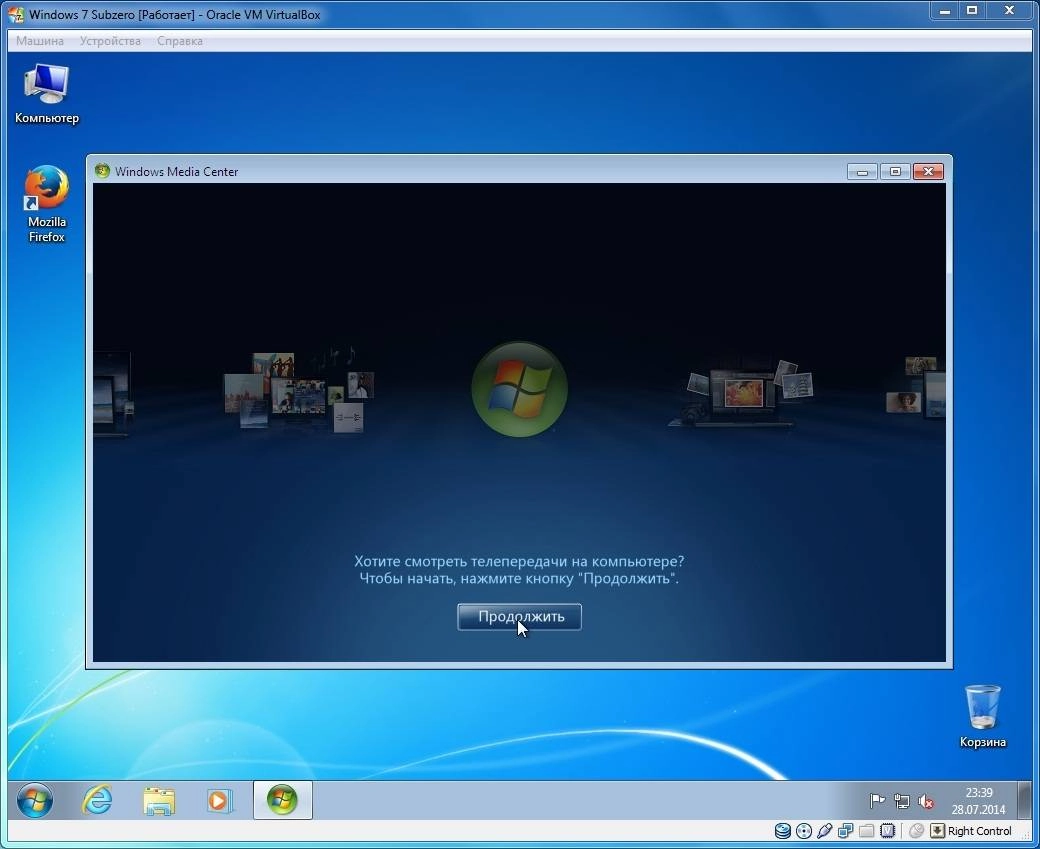The width and height of the screenshot is (1040, 849).
Task: Minimize the VirtualBox window
Action: tap(944, 11)
